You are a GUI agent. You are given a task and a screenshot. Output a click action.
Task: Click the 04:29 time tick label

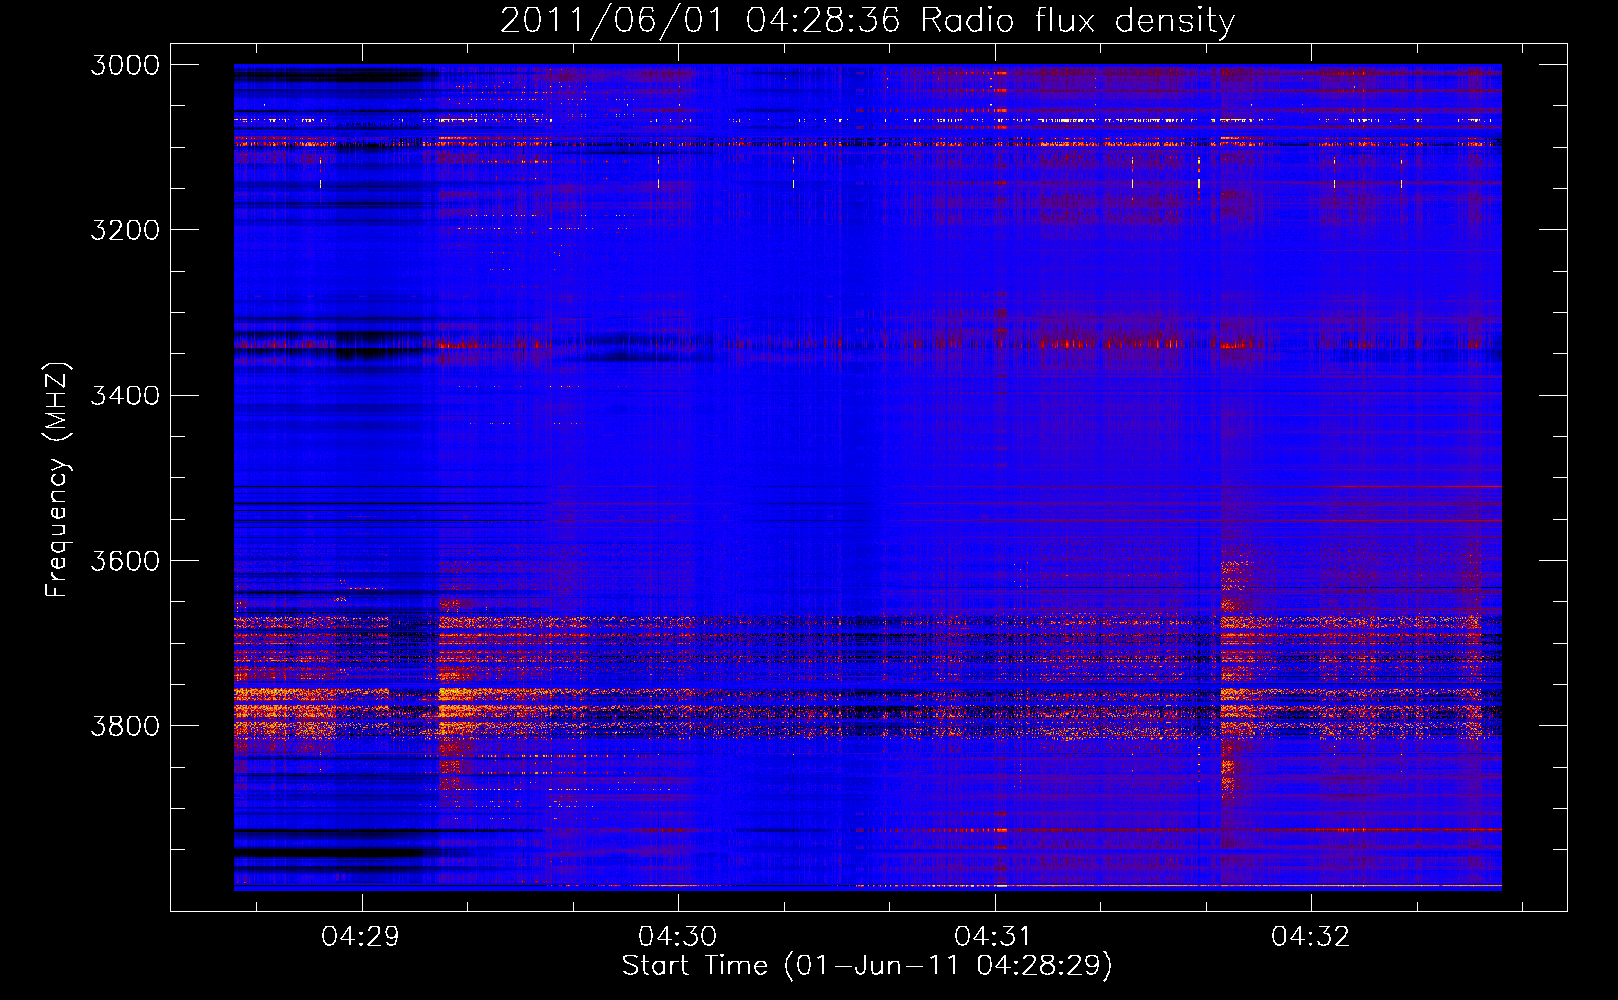click(x=361, y=937)
